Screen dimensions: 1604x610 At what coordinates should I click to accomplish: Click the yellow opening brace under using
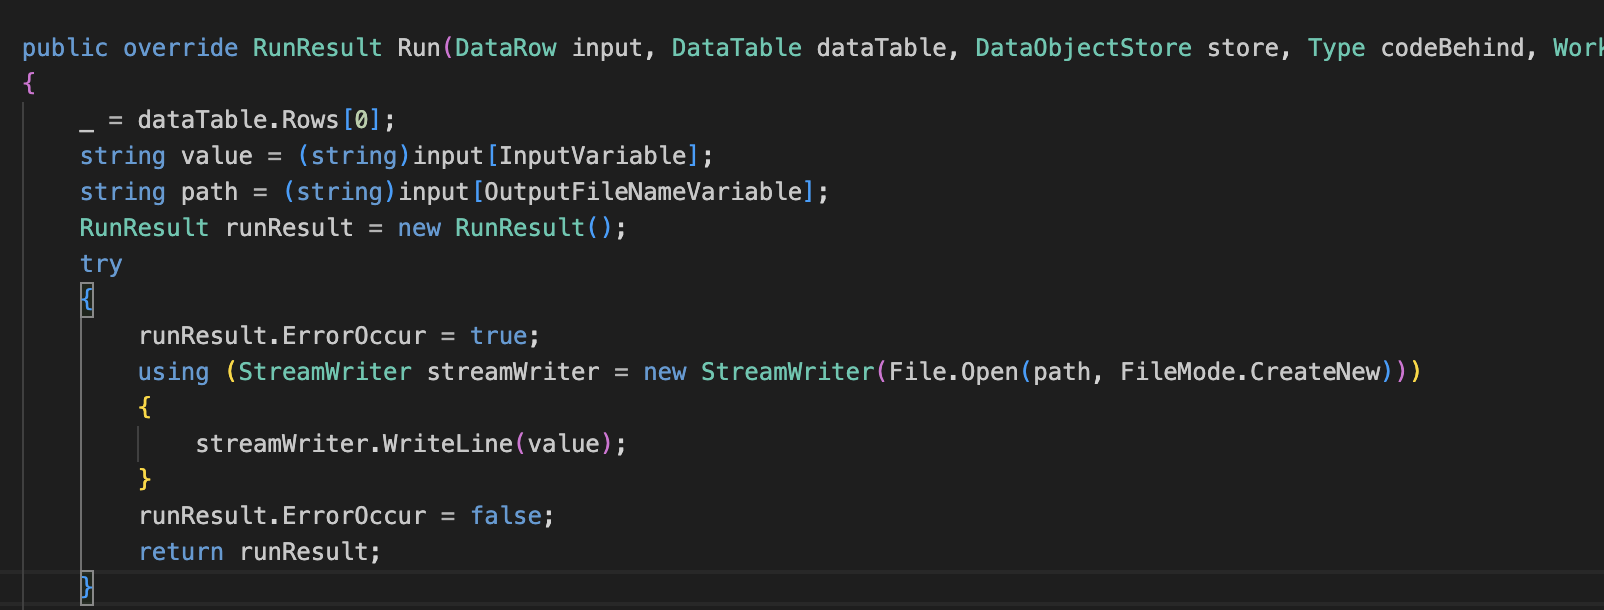[145, 407]
